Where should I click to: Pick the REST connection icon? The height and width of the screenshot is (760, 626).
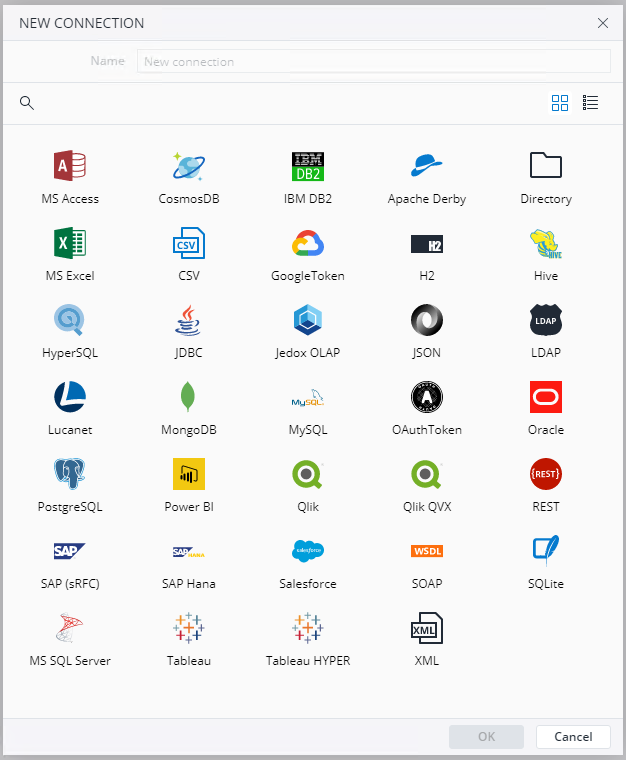pyautogui.click(x=546, y=474)
